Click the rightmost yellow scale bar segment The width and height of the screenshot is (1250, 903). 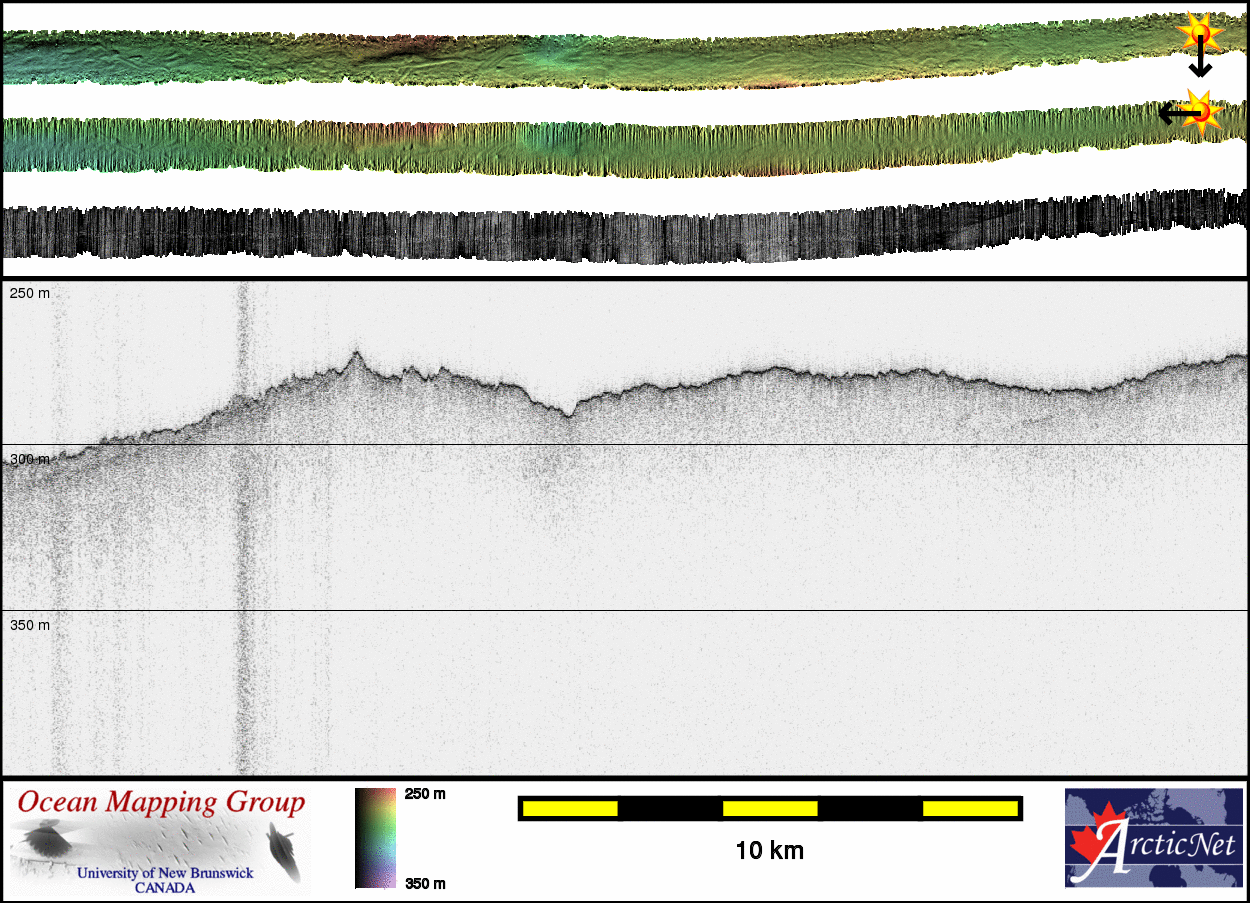(x=969, y=808)
